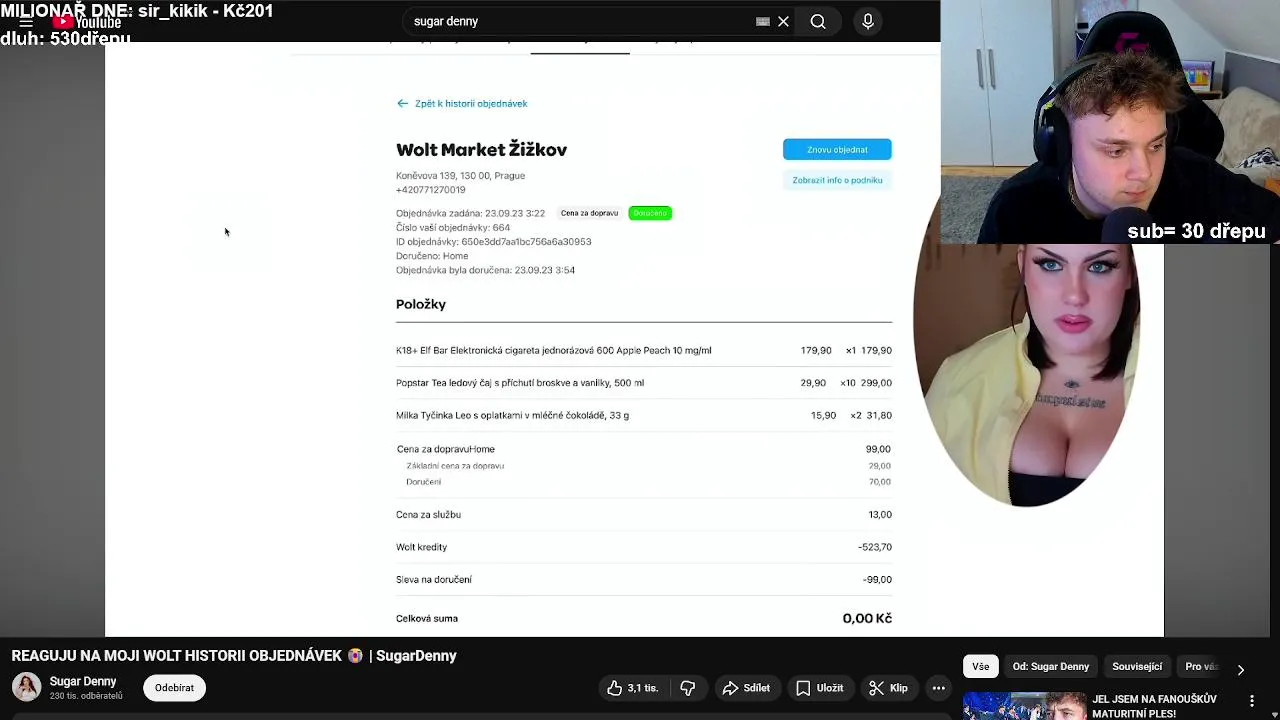The image size is (1280, 720).
Task: Click the Cena za dopravu badge
Action: 589,213
